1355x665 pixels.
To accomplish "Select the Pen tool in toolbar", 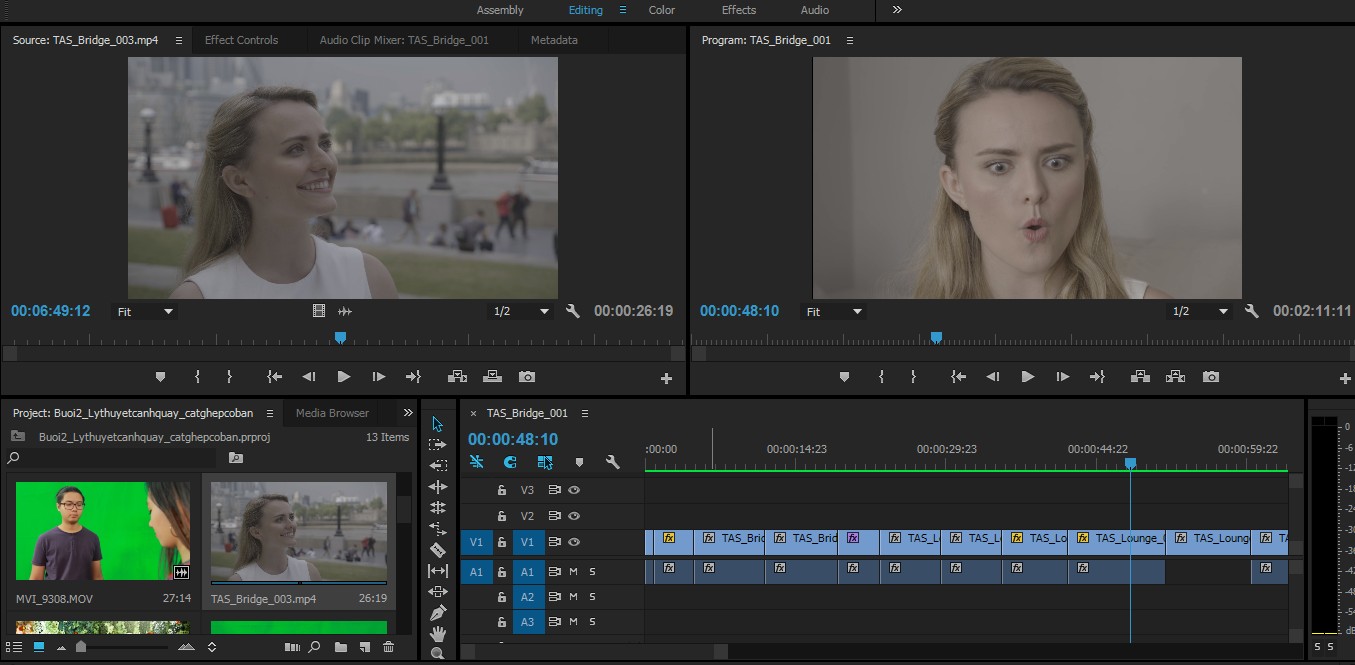I will coord(437,613).
